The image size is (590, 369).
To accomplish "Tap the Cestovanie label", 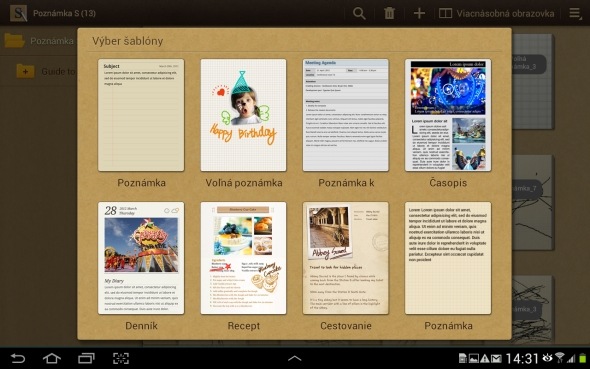I will pyautogui.click(x=346, y=326).
